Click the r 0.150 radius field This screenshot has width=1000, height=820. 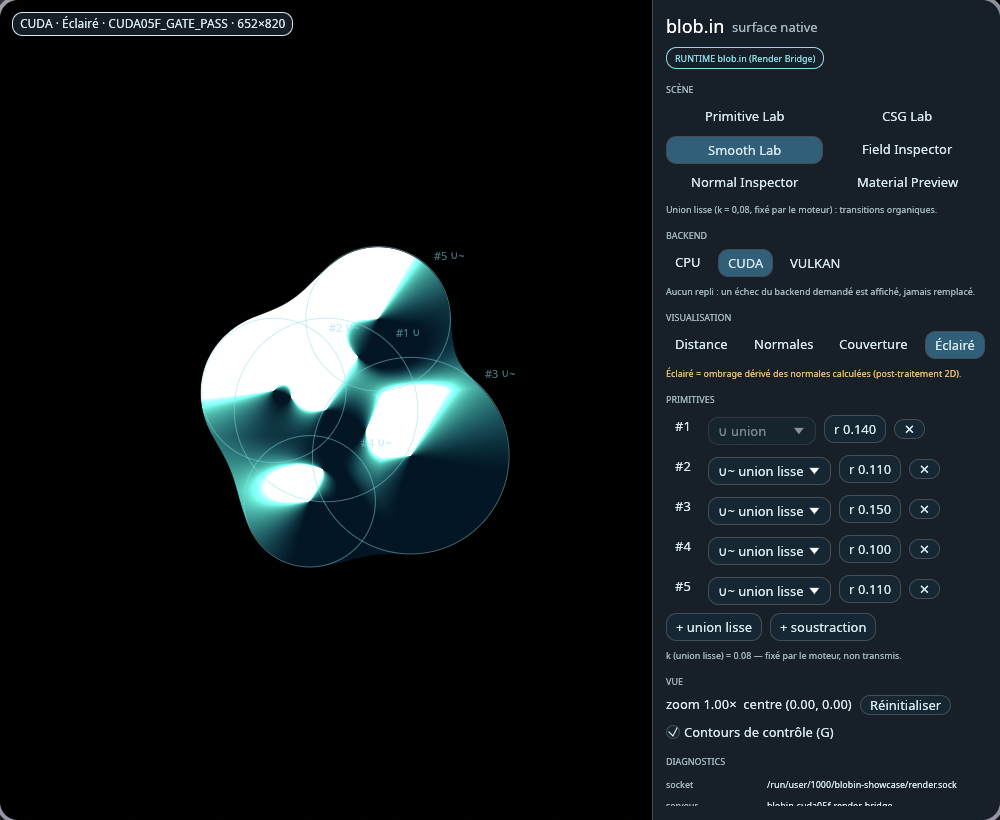coord(870,509)
